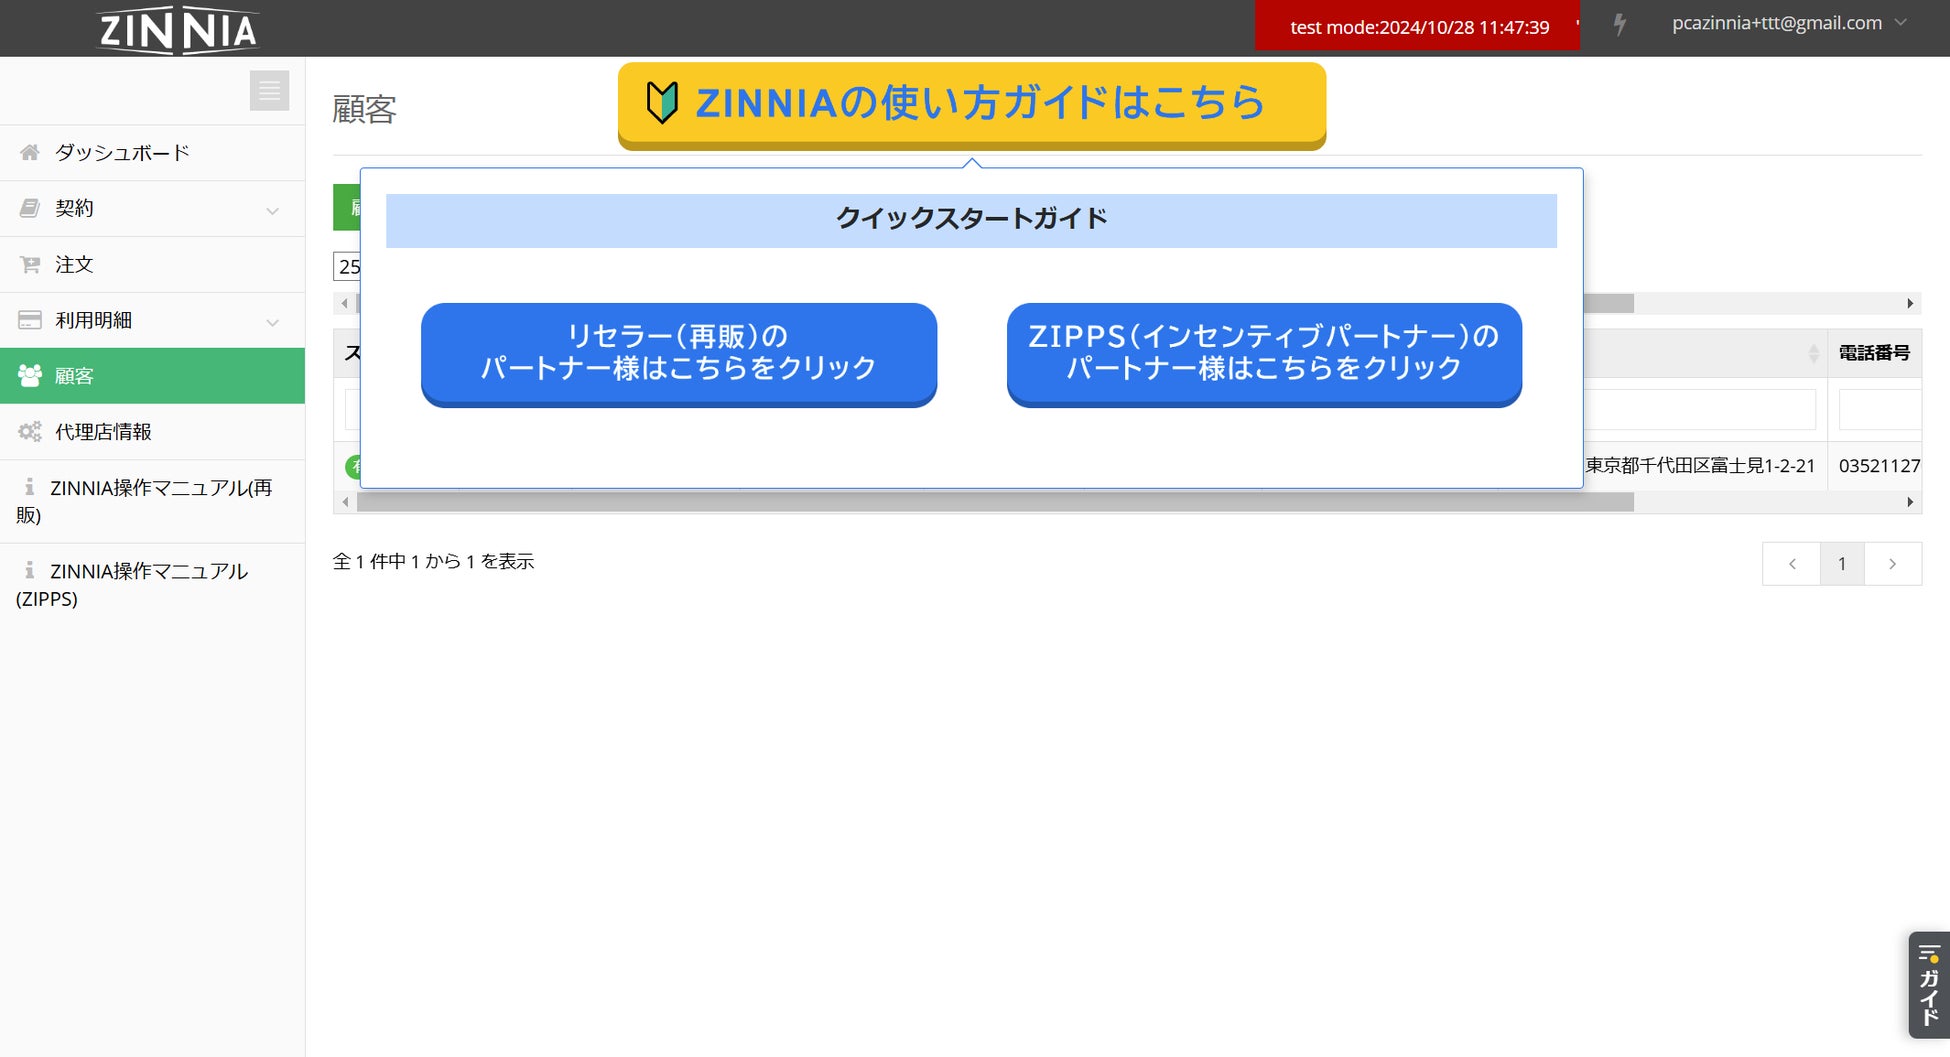The width and height of the screenshot is (1950, 1057).
Task: Focus the filter field under 電話番号
Action: tap(1880, 409)
